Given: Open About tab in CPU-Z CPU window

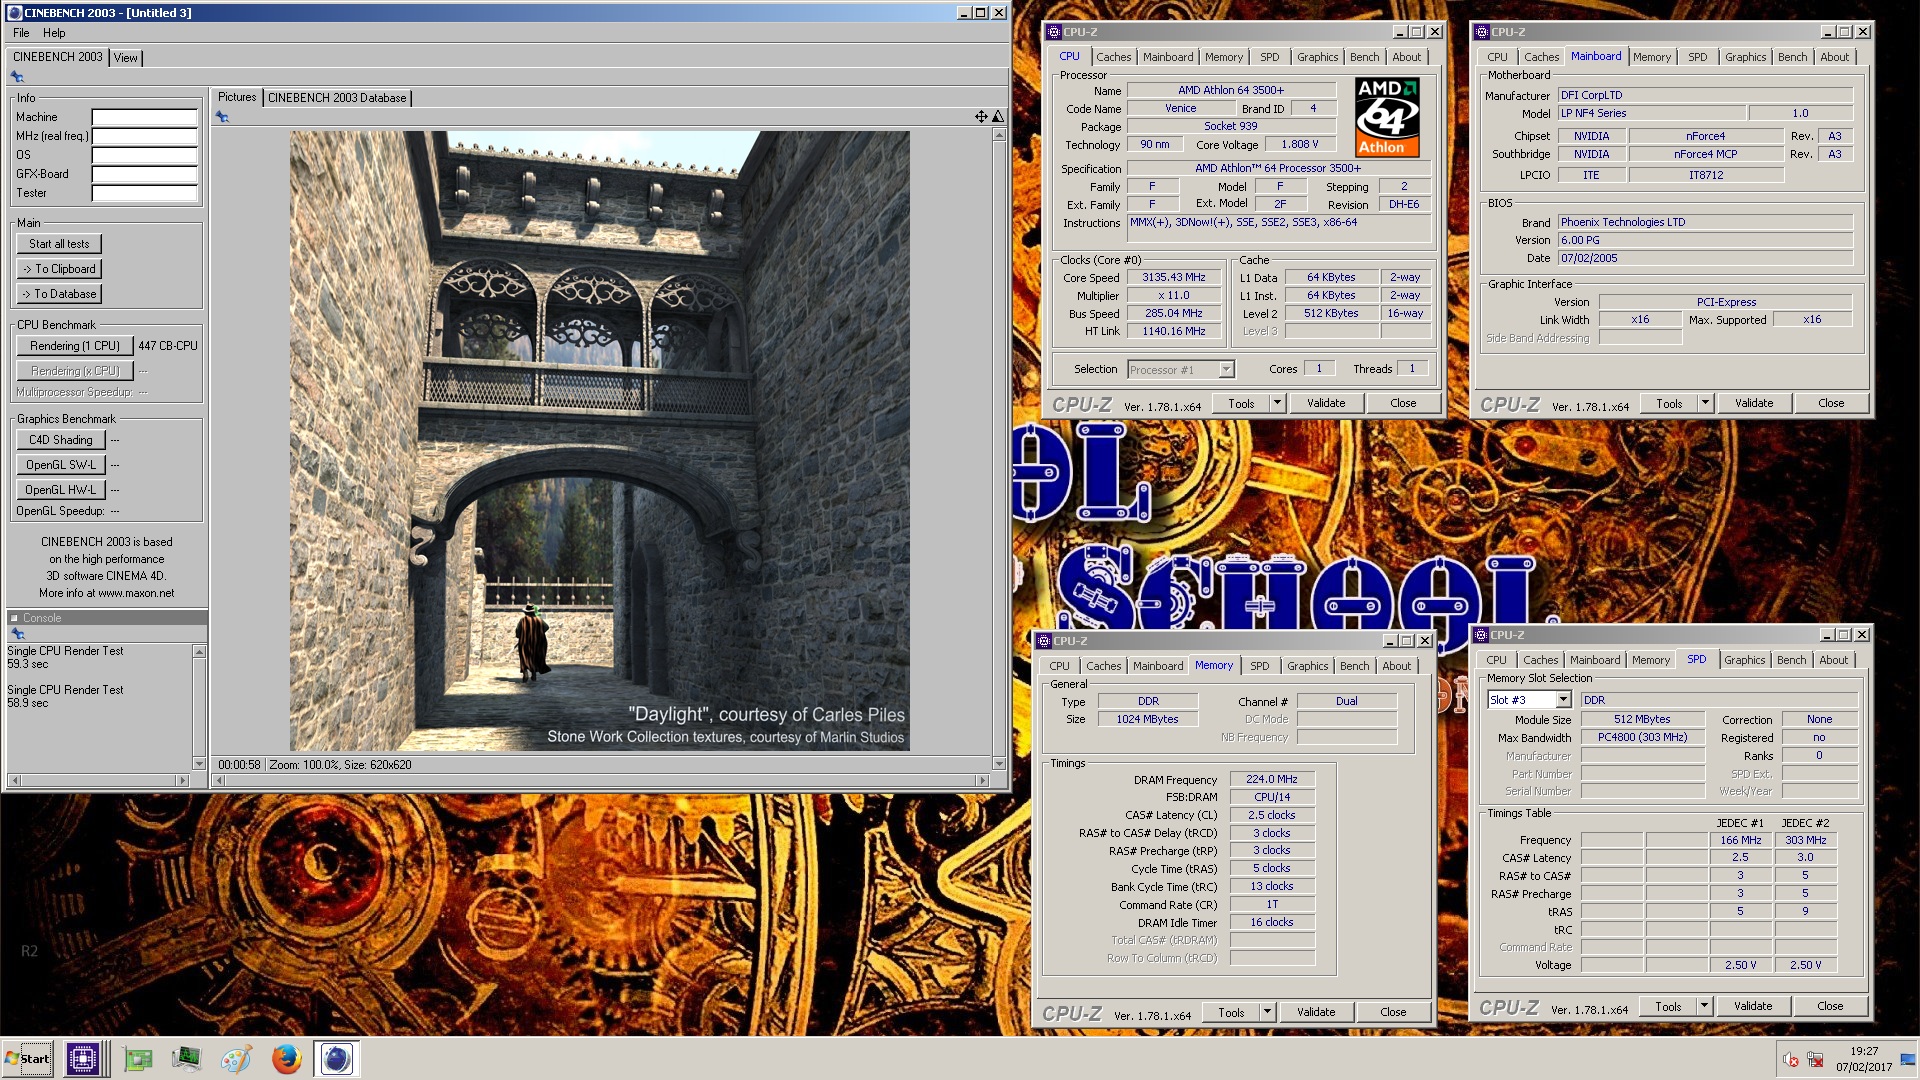Looking at the screenshot, I should 1406,57.
